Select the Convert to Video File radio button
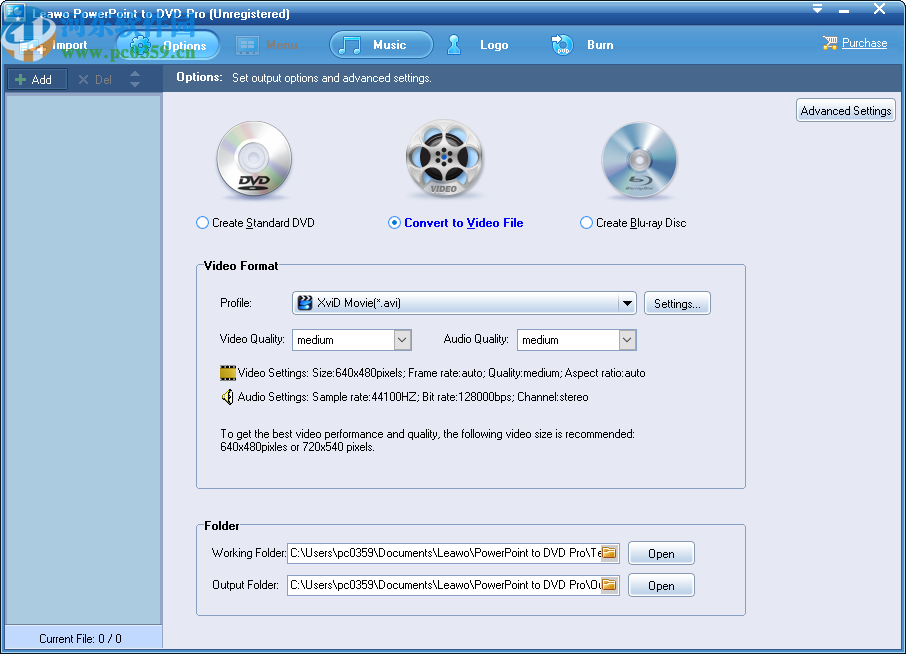Image resolution: width=906 pixels, height=654 pixels. click(394, 222)
